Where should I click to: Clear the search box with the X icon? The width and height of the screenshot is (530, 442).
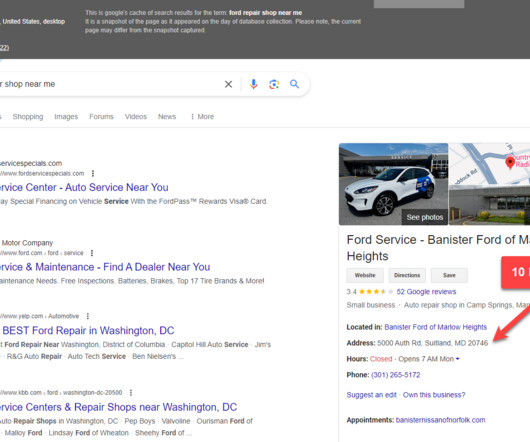click(228, 84)
